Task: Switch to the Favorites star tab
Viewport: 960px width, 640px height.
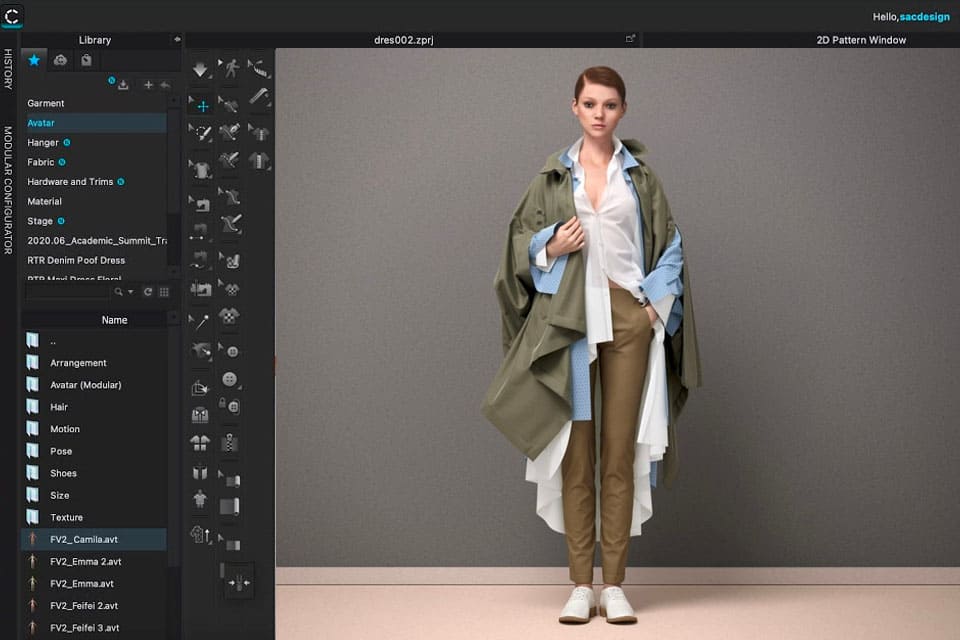Action: click(34, 60)
